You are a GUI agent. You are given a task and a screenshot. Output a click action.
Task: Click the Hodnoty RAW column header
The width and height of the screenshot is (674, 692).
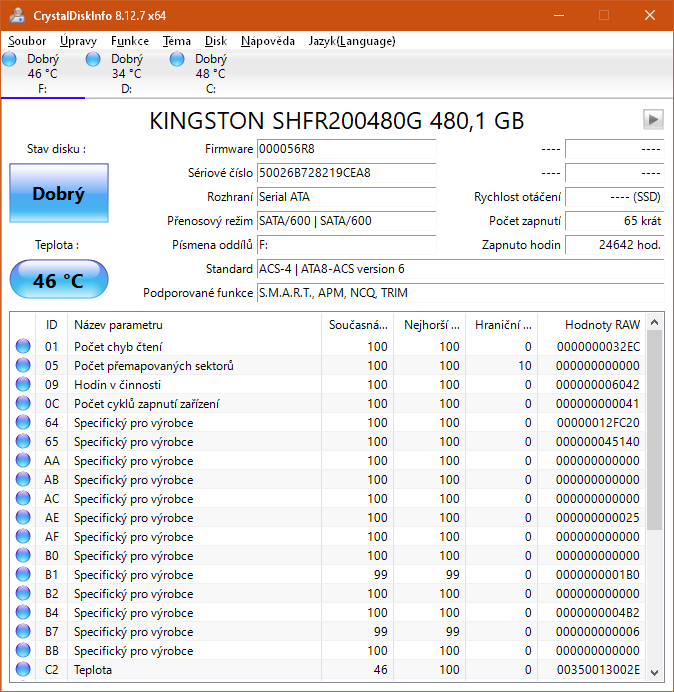click(601, 325)
